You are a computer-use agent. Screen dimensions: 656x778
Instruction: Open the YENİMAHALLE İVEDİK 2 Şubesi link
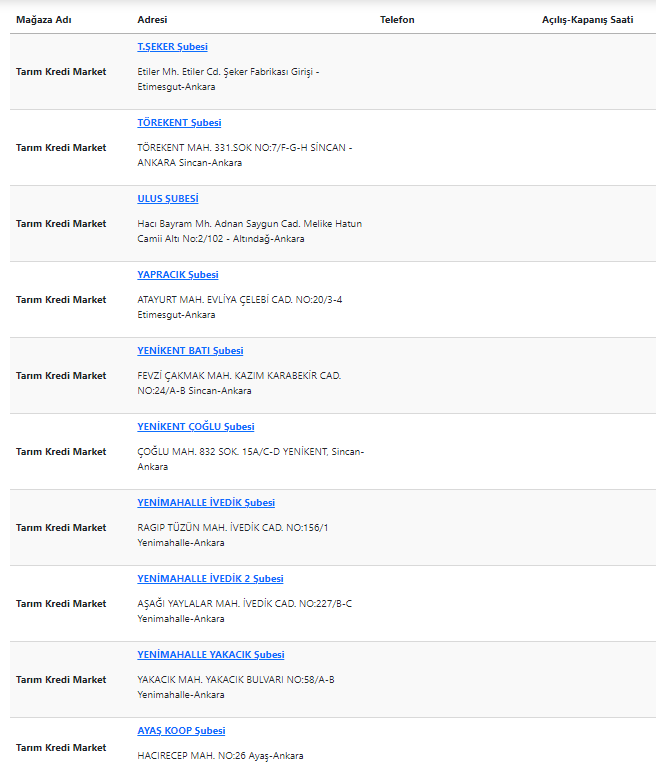[x=210, y=579]
